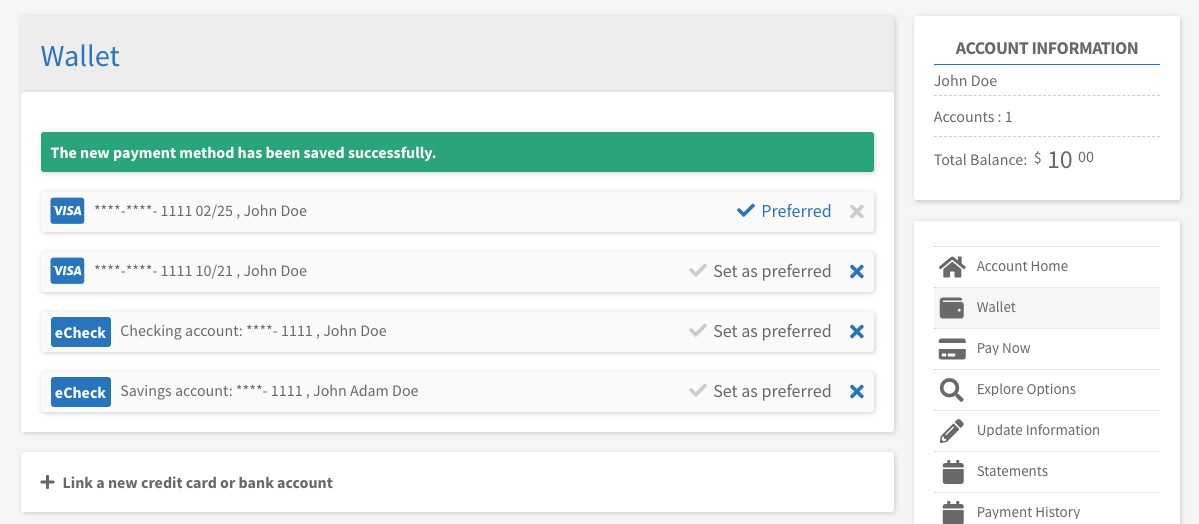This screenshot has width=1199, height=524.
Task: Click the Account Home house icon
Action: pos(952,266)
